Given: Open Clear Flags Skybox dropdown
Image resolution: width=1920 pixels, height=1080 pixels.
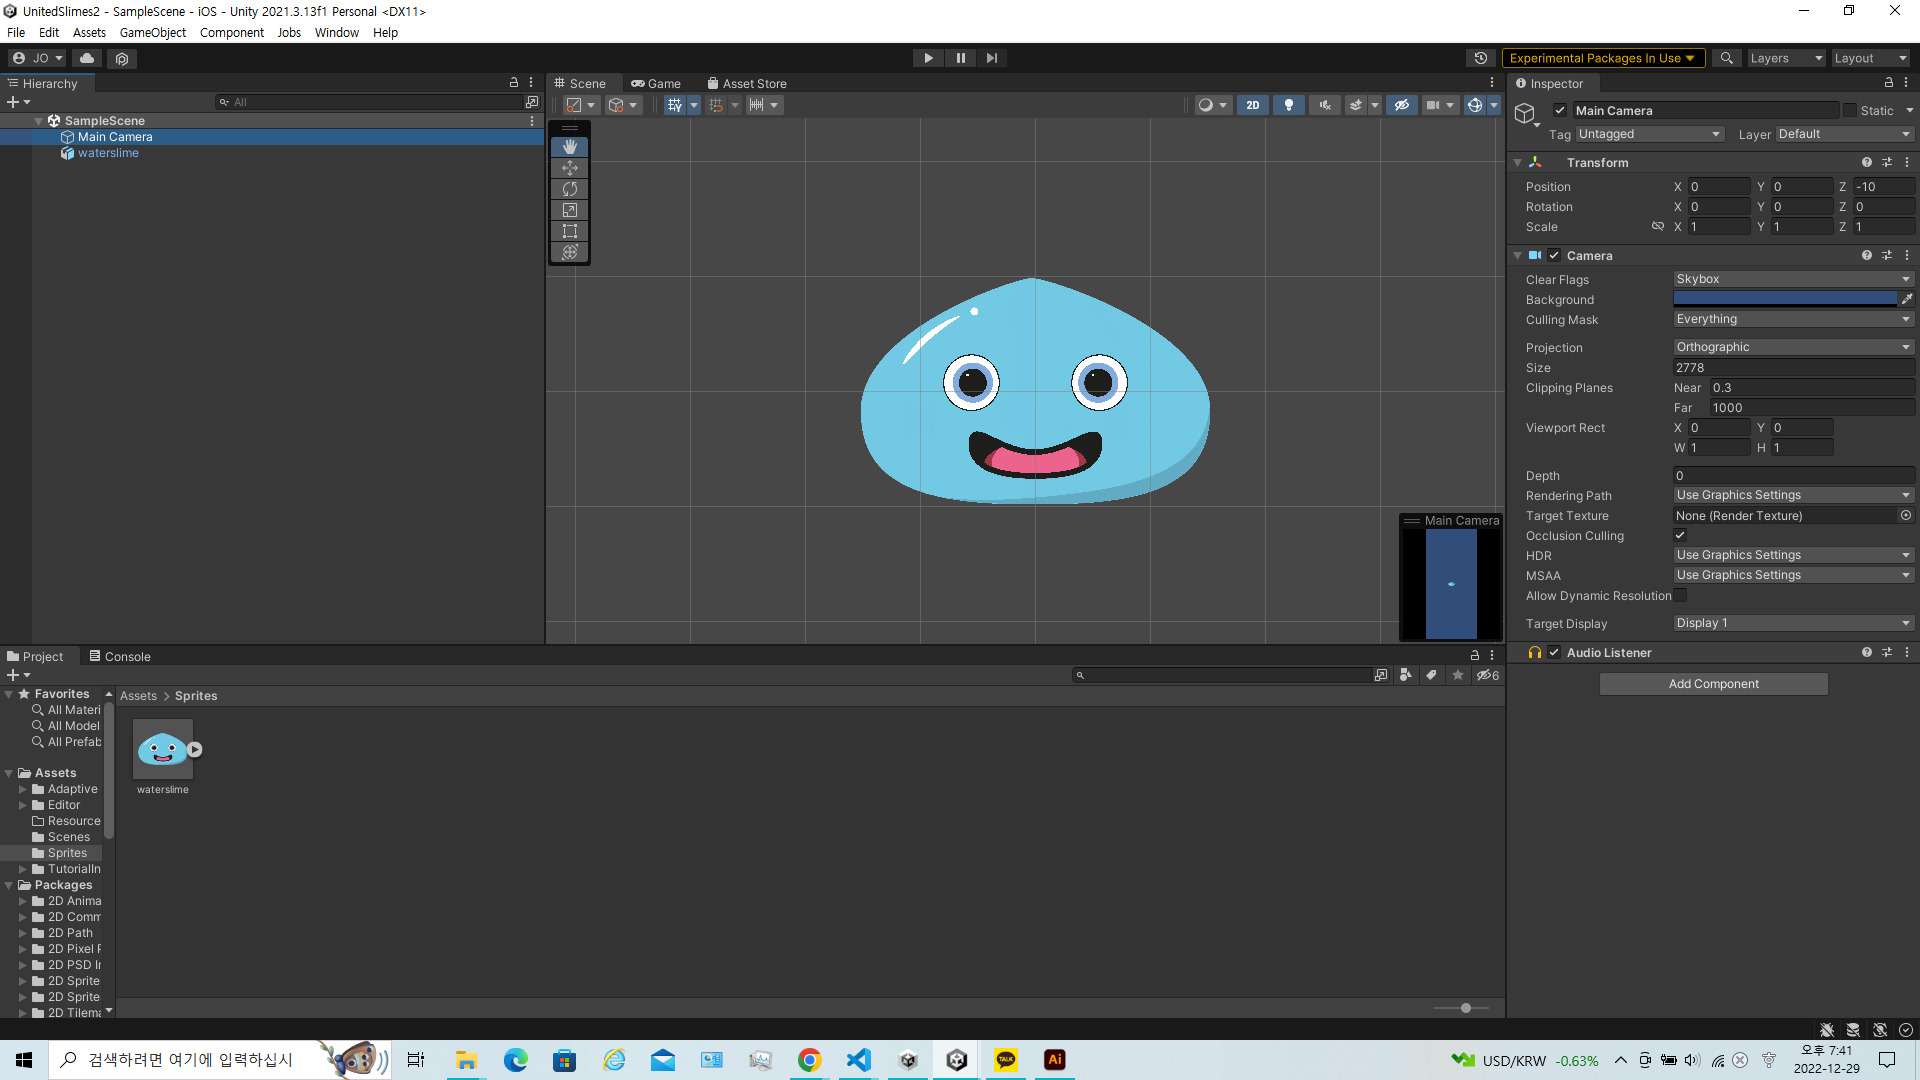Looking at the screenshot, I should 1794,279.
